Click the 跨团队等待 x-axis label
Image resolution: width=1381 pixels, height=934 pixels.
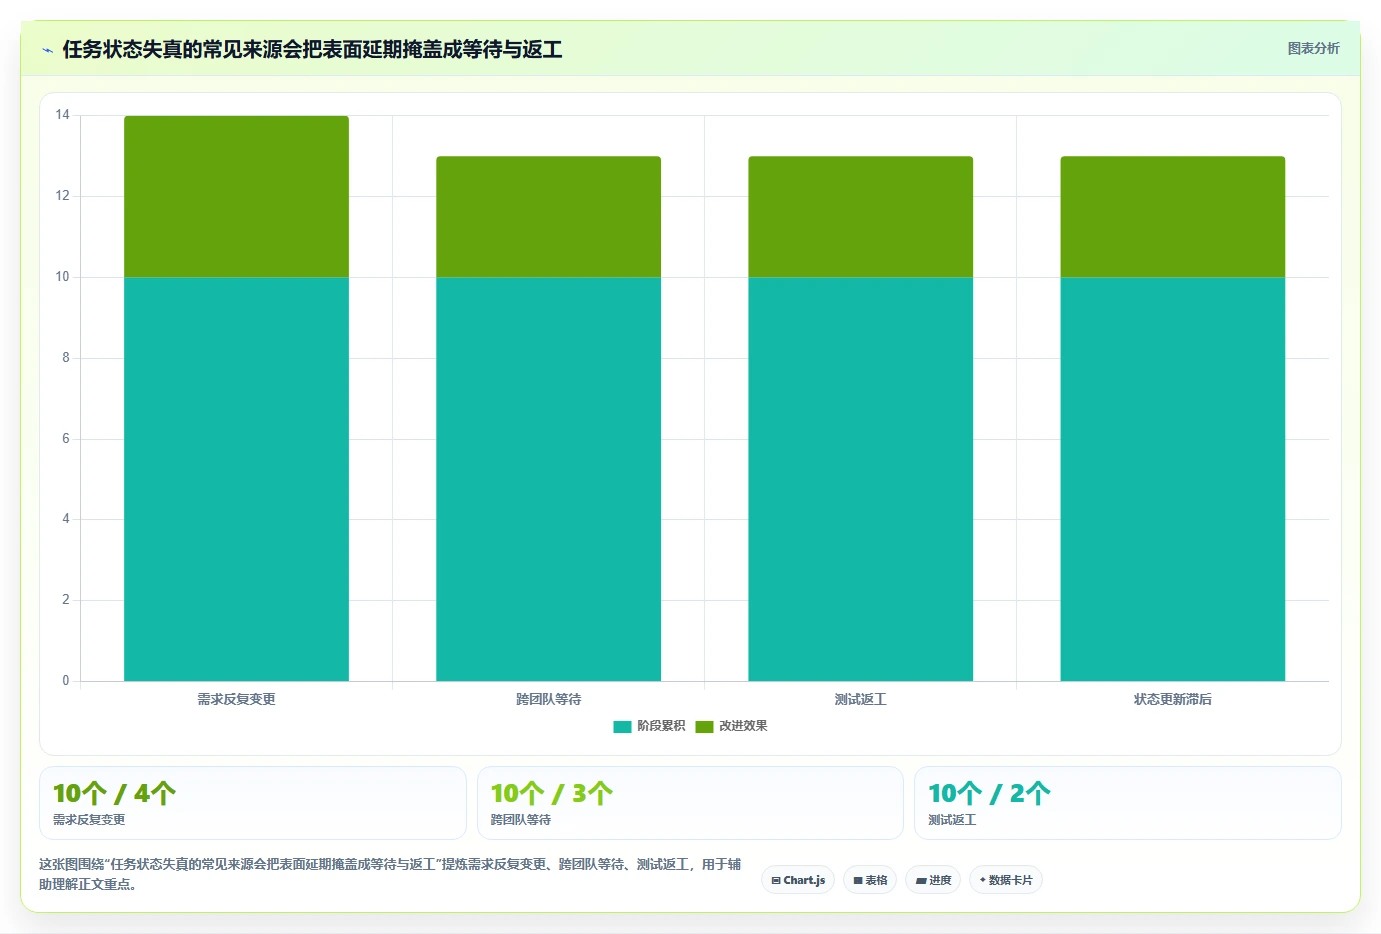548,699
